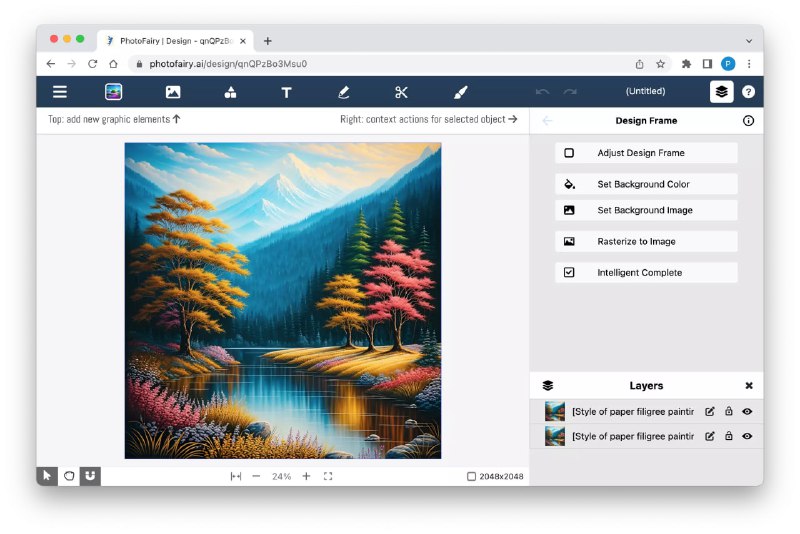Image resolution: width=800 pixels, height=534 pixels.
Task: Lock the first layer
Action: pyautogui.click(x=728, y=411)
